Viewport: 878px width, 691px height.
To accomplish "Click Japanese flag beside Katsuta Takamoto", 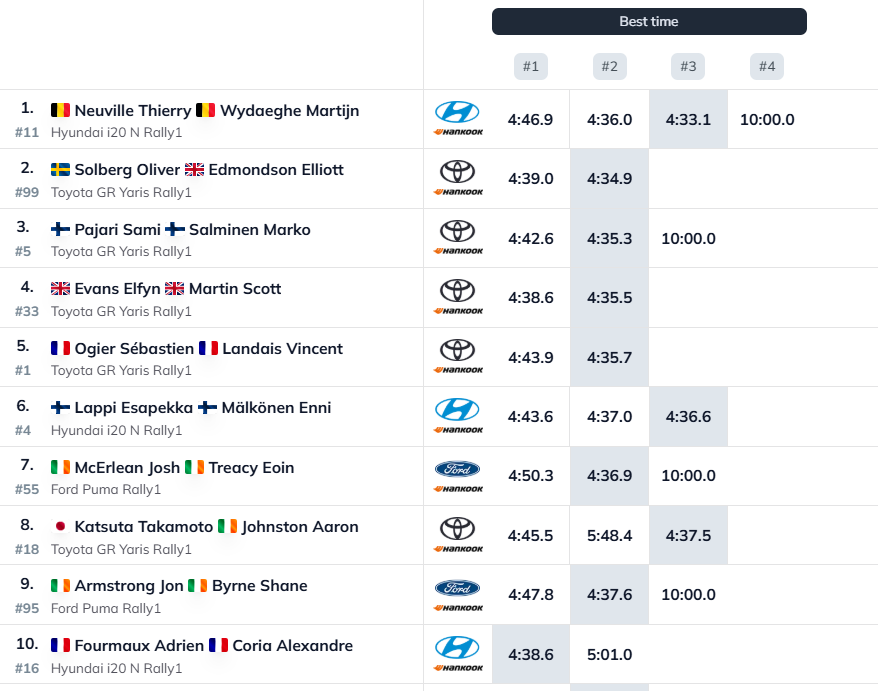I will [x=60, y=527].
